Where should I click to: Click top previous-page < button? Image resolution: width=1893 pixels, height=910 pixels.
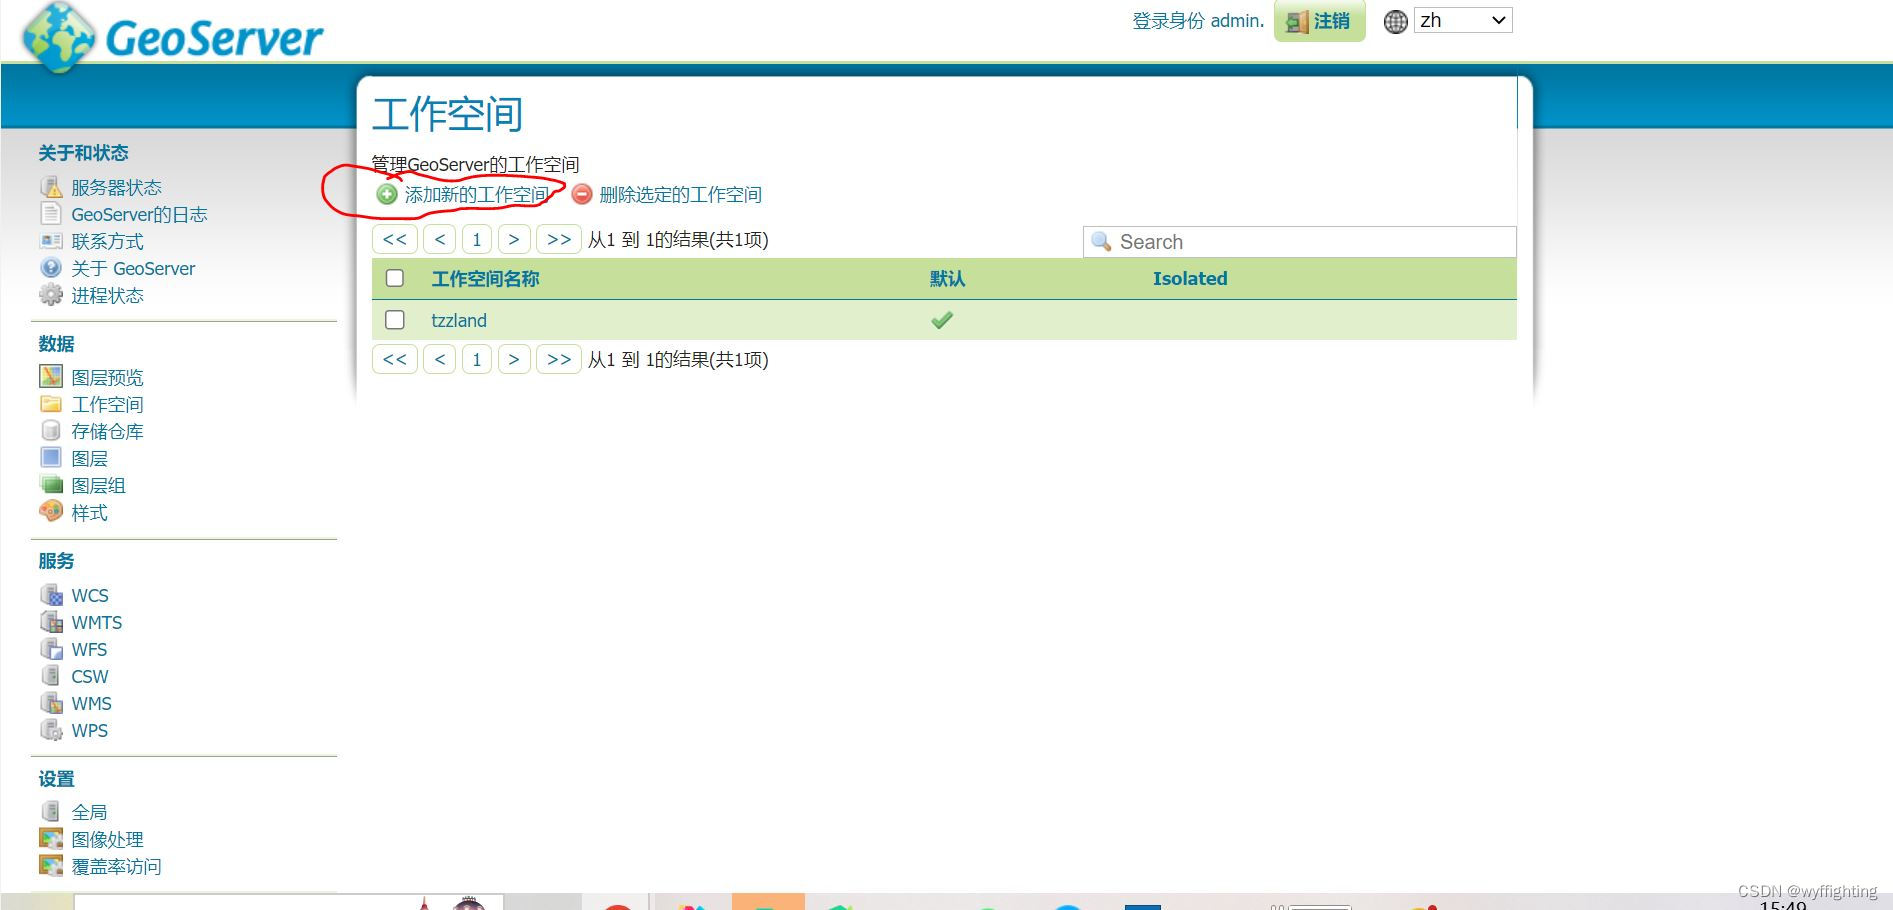pos(440,239)
